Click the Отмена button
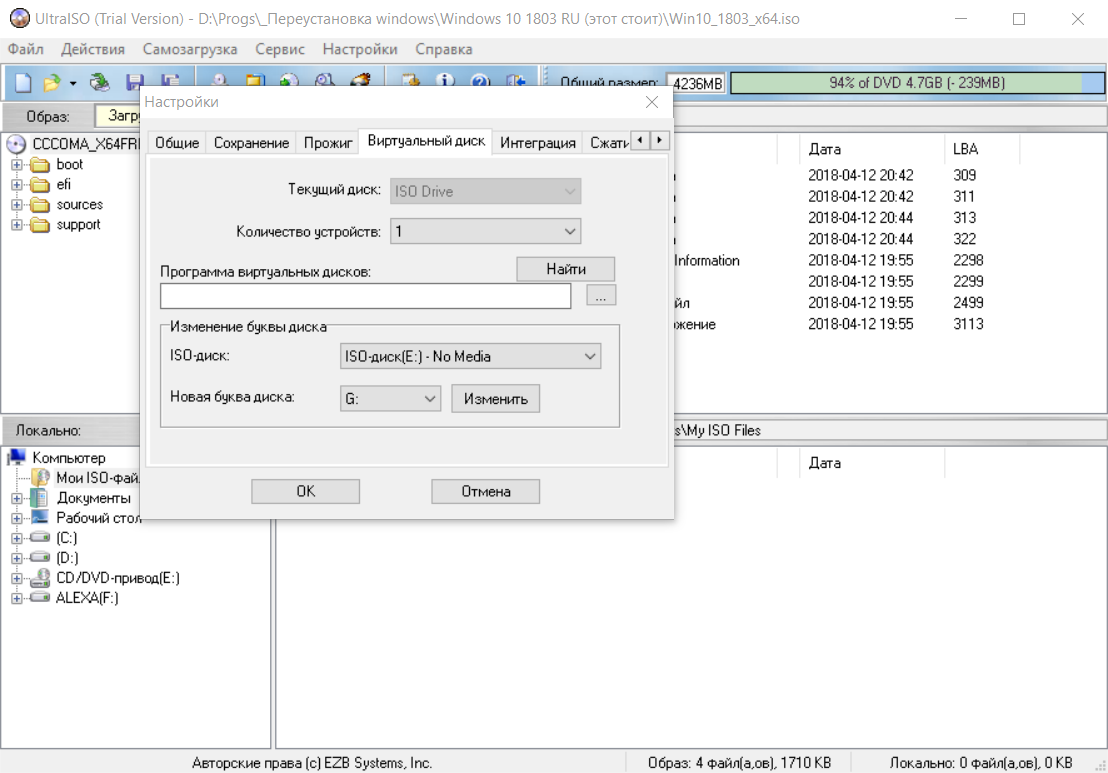Viewport: 1108px width, 773px height. (x=485, y=491)
